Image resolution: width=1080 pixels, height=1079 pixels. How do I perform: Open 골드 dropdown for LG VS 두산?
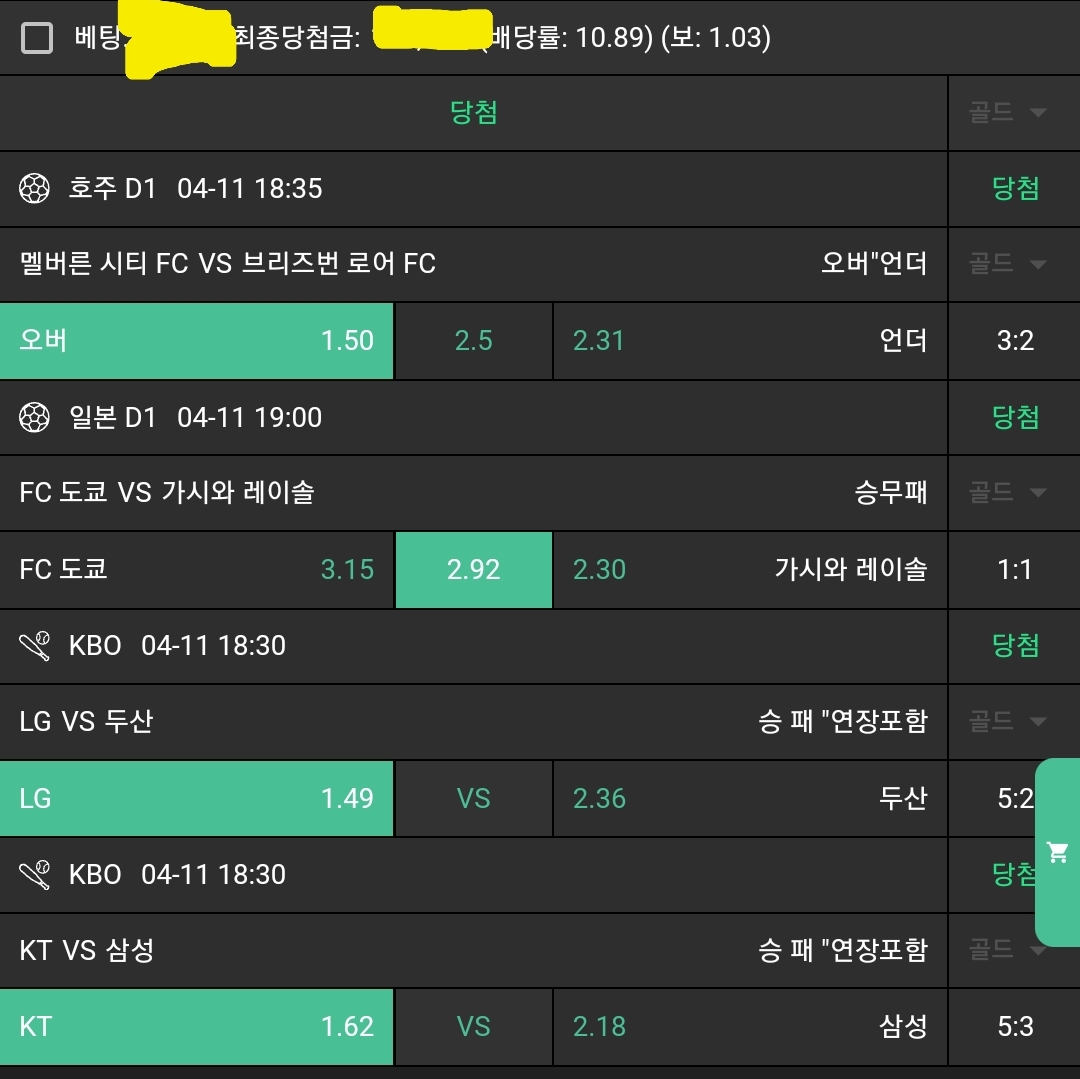(x=1007, y=721)
